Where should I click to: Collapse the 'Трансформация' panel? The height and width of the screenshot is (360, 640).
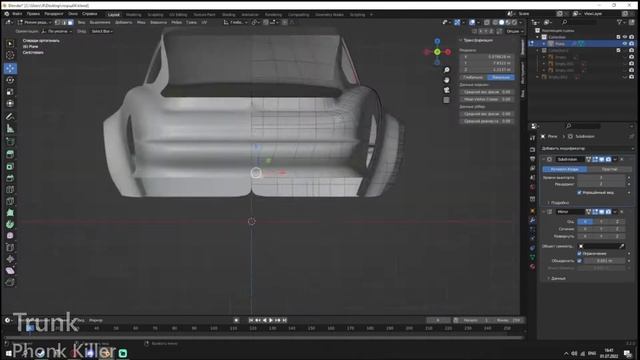460,40
